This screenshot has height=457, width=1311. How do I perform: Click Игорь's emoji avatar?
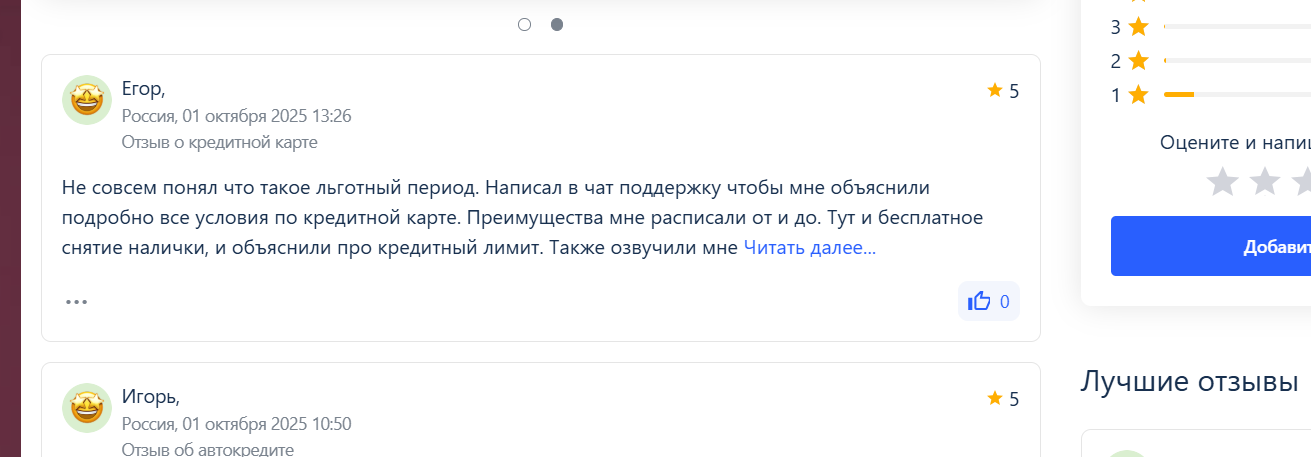[x=87, y=408]
